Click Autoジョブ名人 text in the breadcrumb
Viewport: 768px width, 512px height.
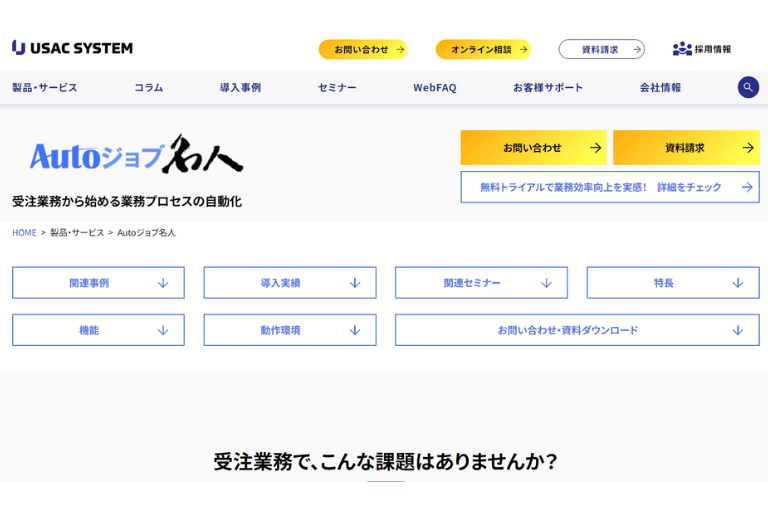[146, 233]
